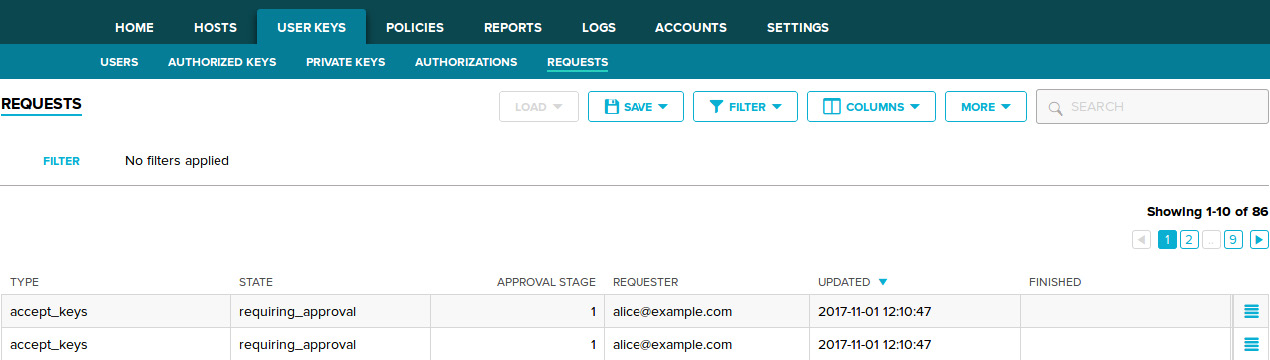1270x360 pixels.
Task: Switch to the REPORTS tab
Action: 513,27
